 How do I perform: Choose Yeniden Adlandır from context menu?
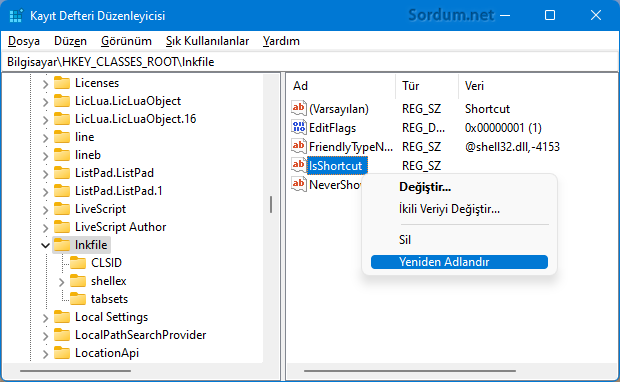pos(459,262)
